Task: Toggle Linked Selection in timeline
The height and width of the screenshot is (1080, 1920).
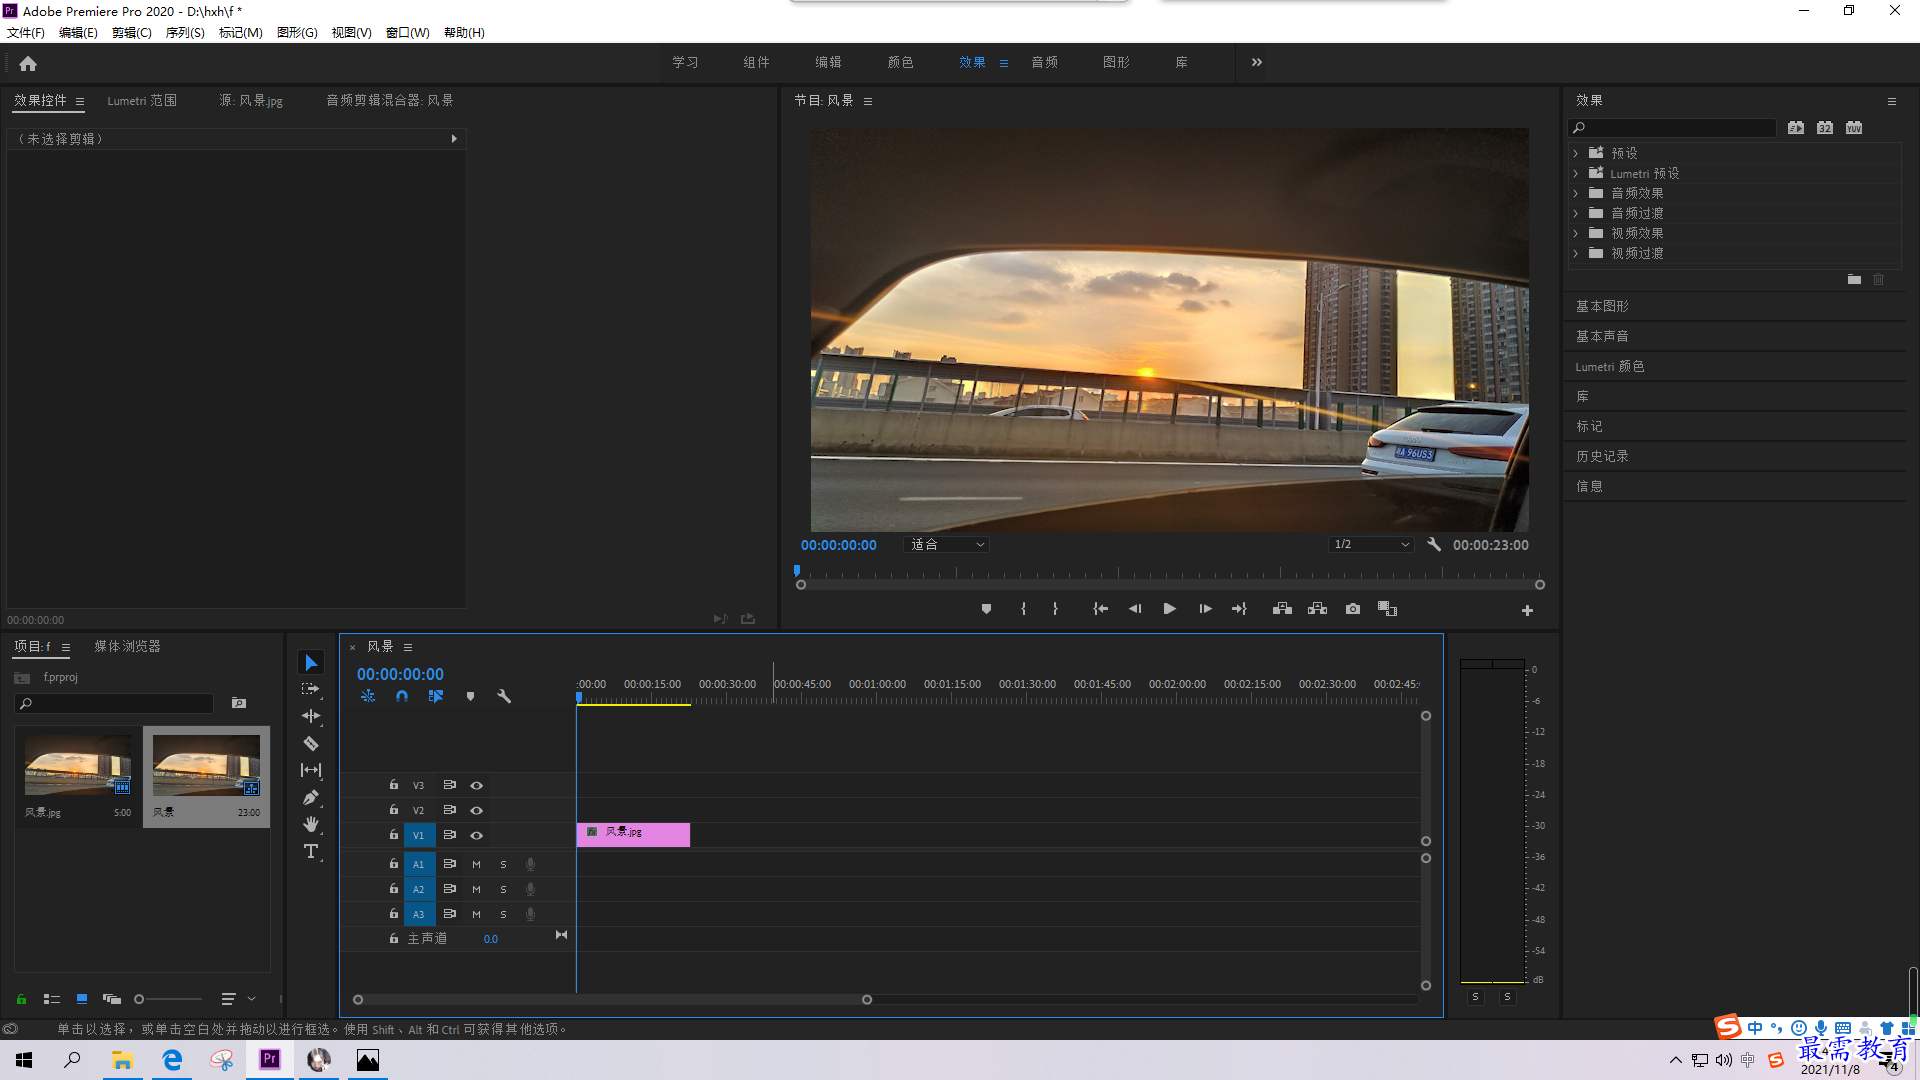Action: click(436, 696)
